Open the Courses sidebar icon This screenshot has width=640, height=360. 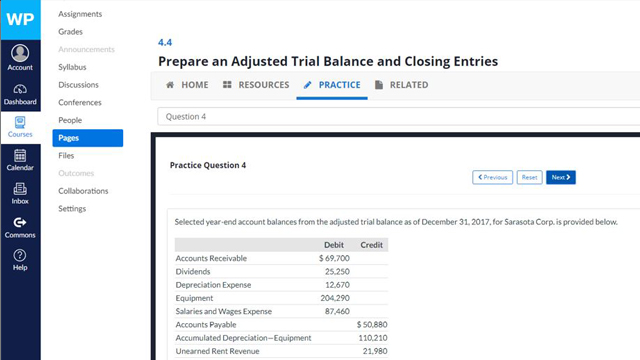click(x=20, y=122)
